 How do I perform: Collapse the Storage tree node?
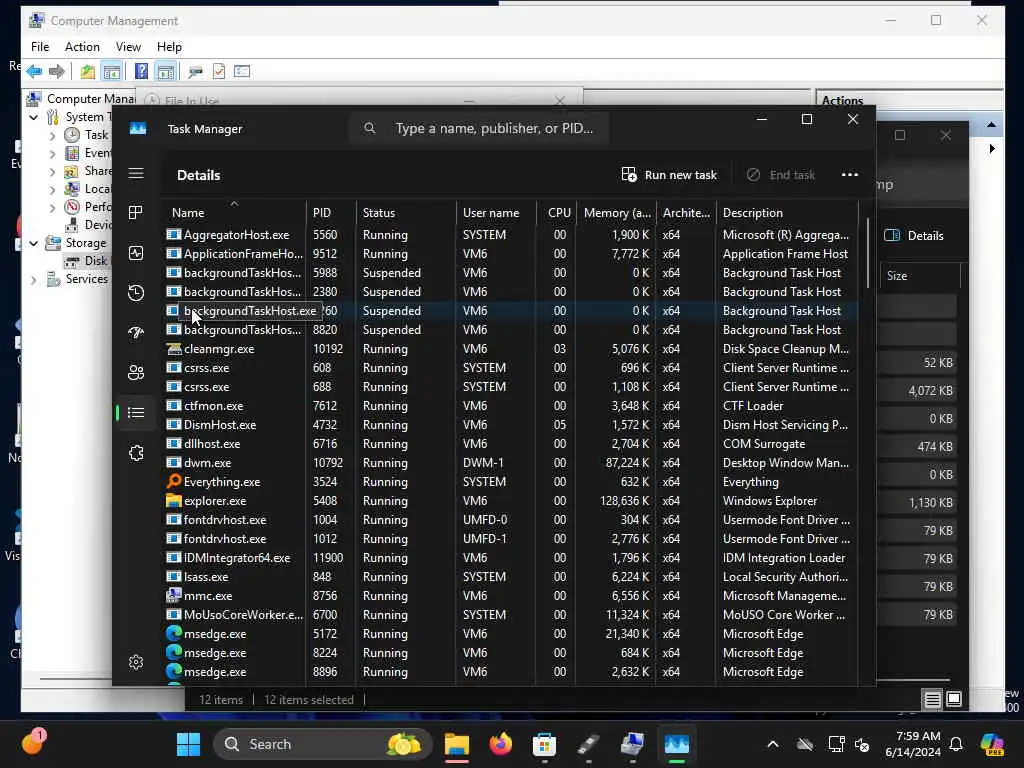[x=33, y=243]
